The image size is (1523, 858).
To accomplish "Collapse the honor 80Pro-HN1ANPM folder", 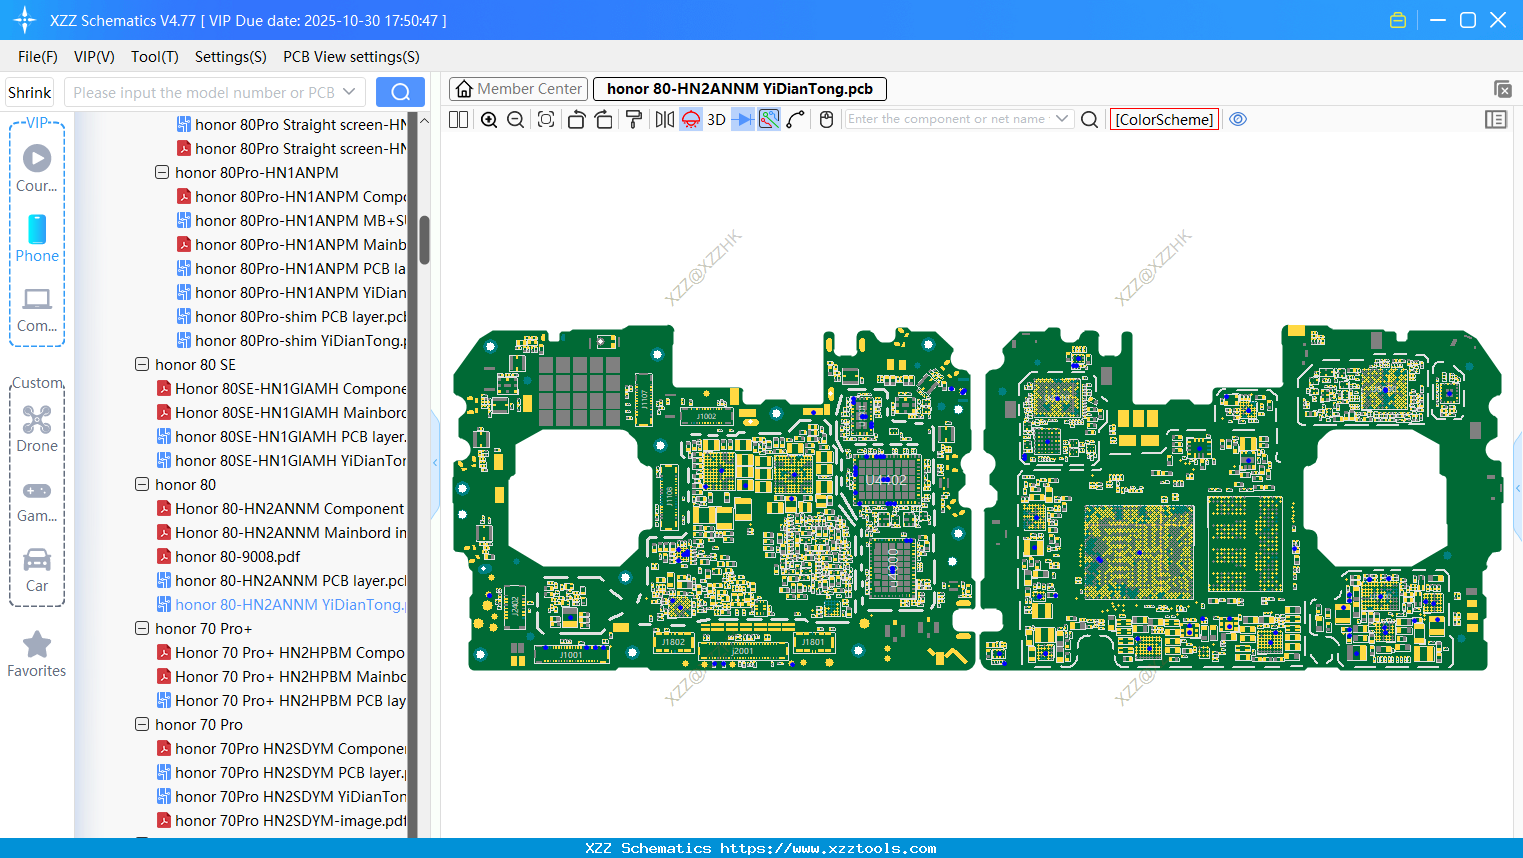I will [162, 172].
